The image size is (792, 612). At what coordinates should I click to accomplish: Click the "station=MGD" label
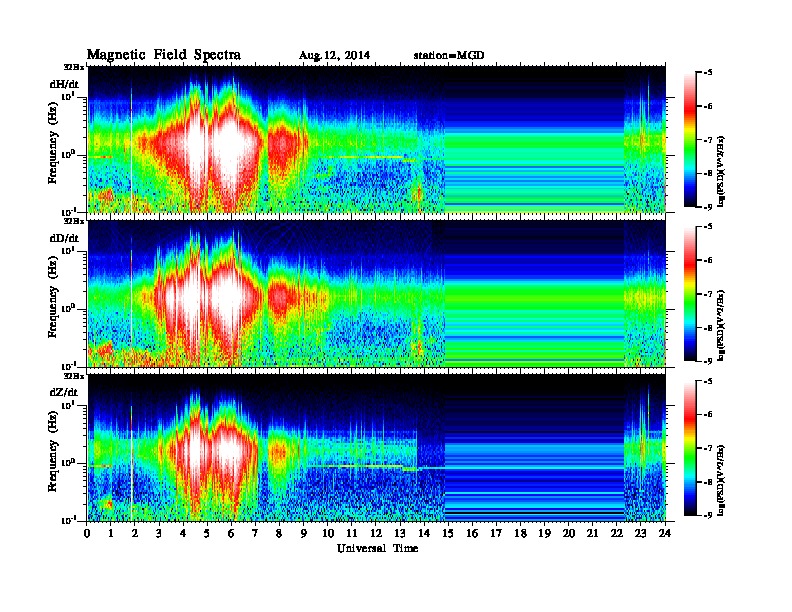pos(449,56)
